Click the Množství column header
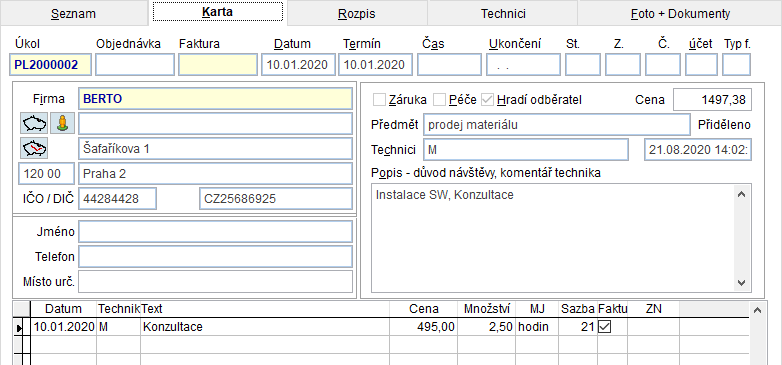The height and width of the screenshot is (365, 782). coord(486,309)
